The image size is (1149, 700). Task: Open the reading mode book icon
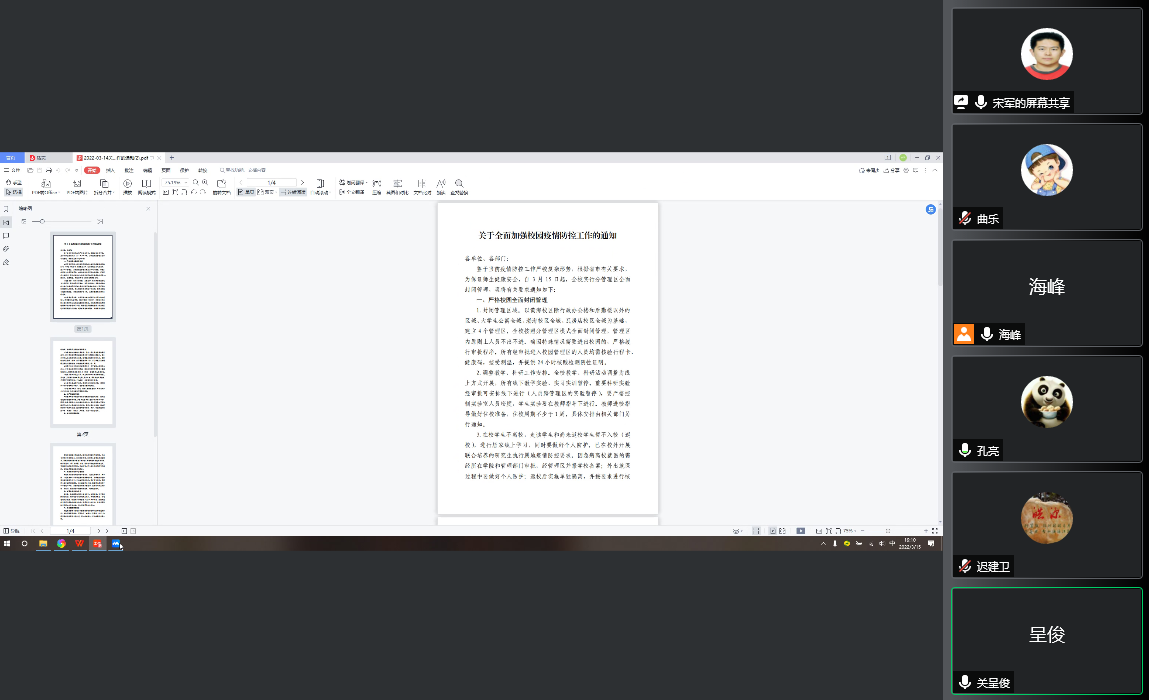(146, 184)
